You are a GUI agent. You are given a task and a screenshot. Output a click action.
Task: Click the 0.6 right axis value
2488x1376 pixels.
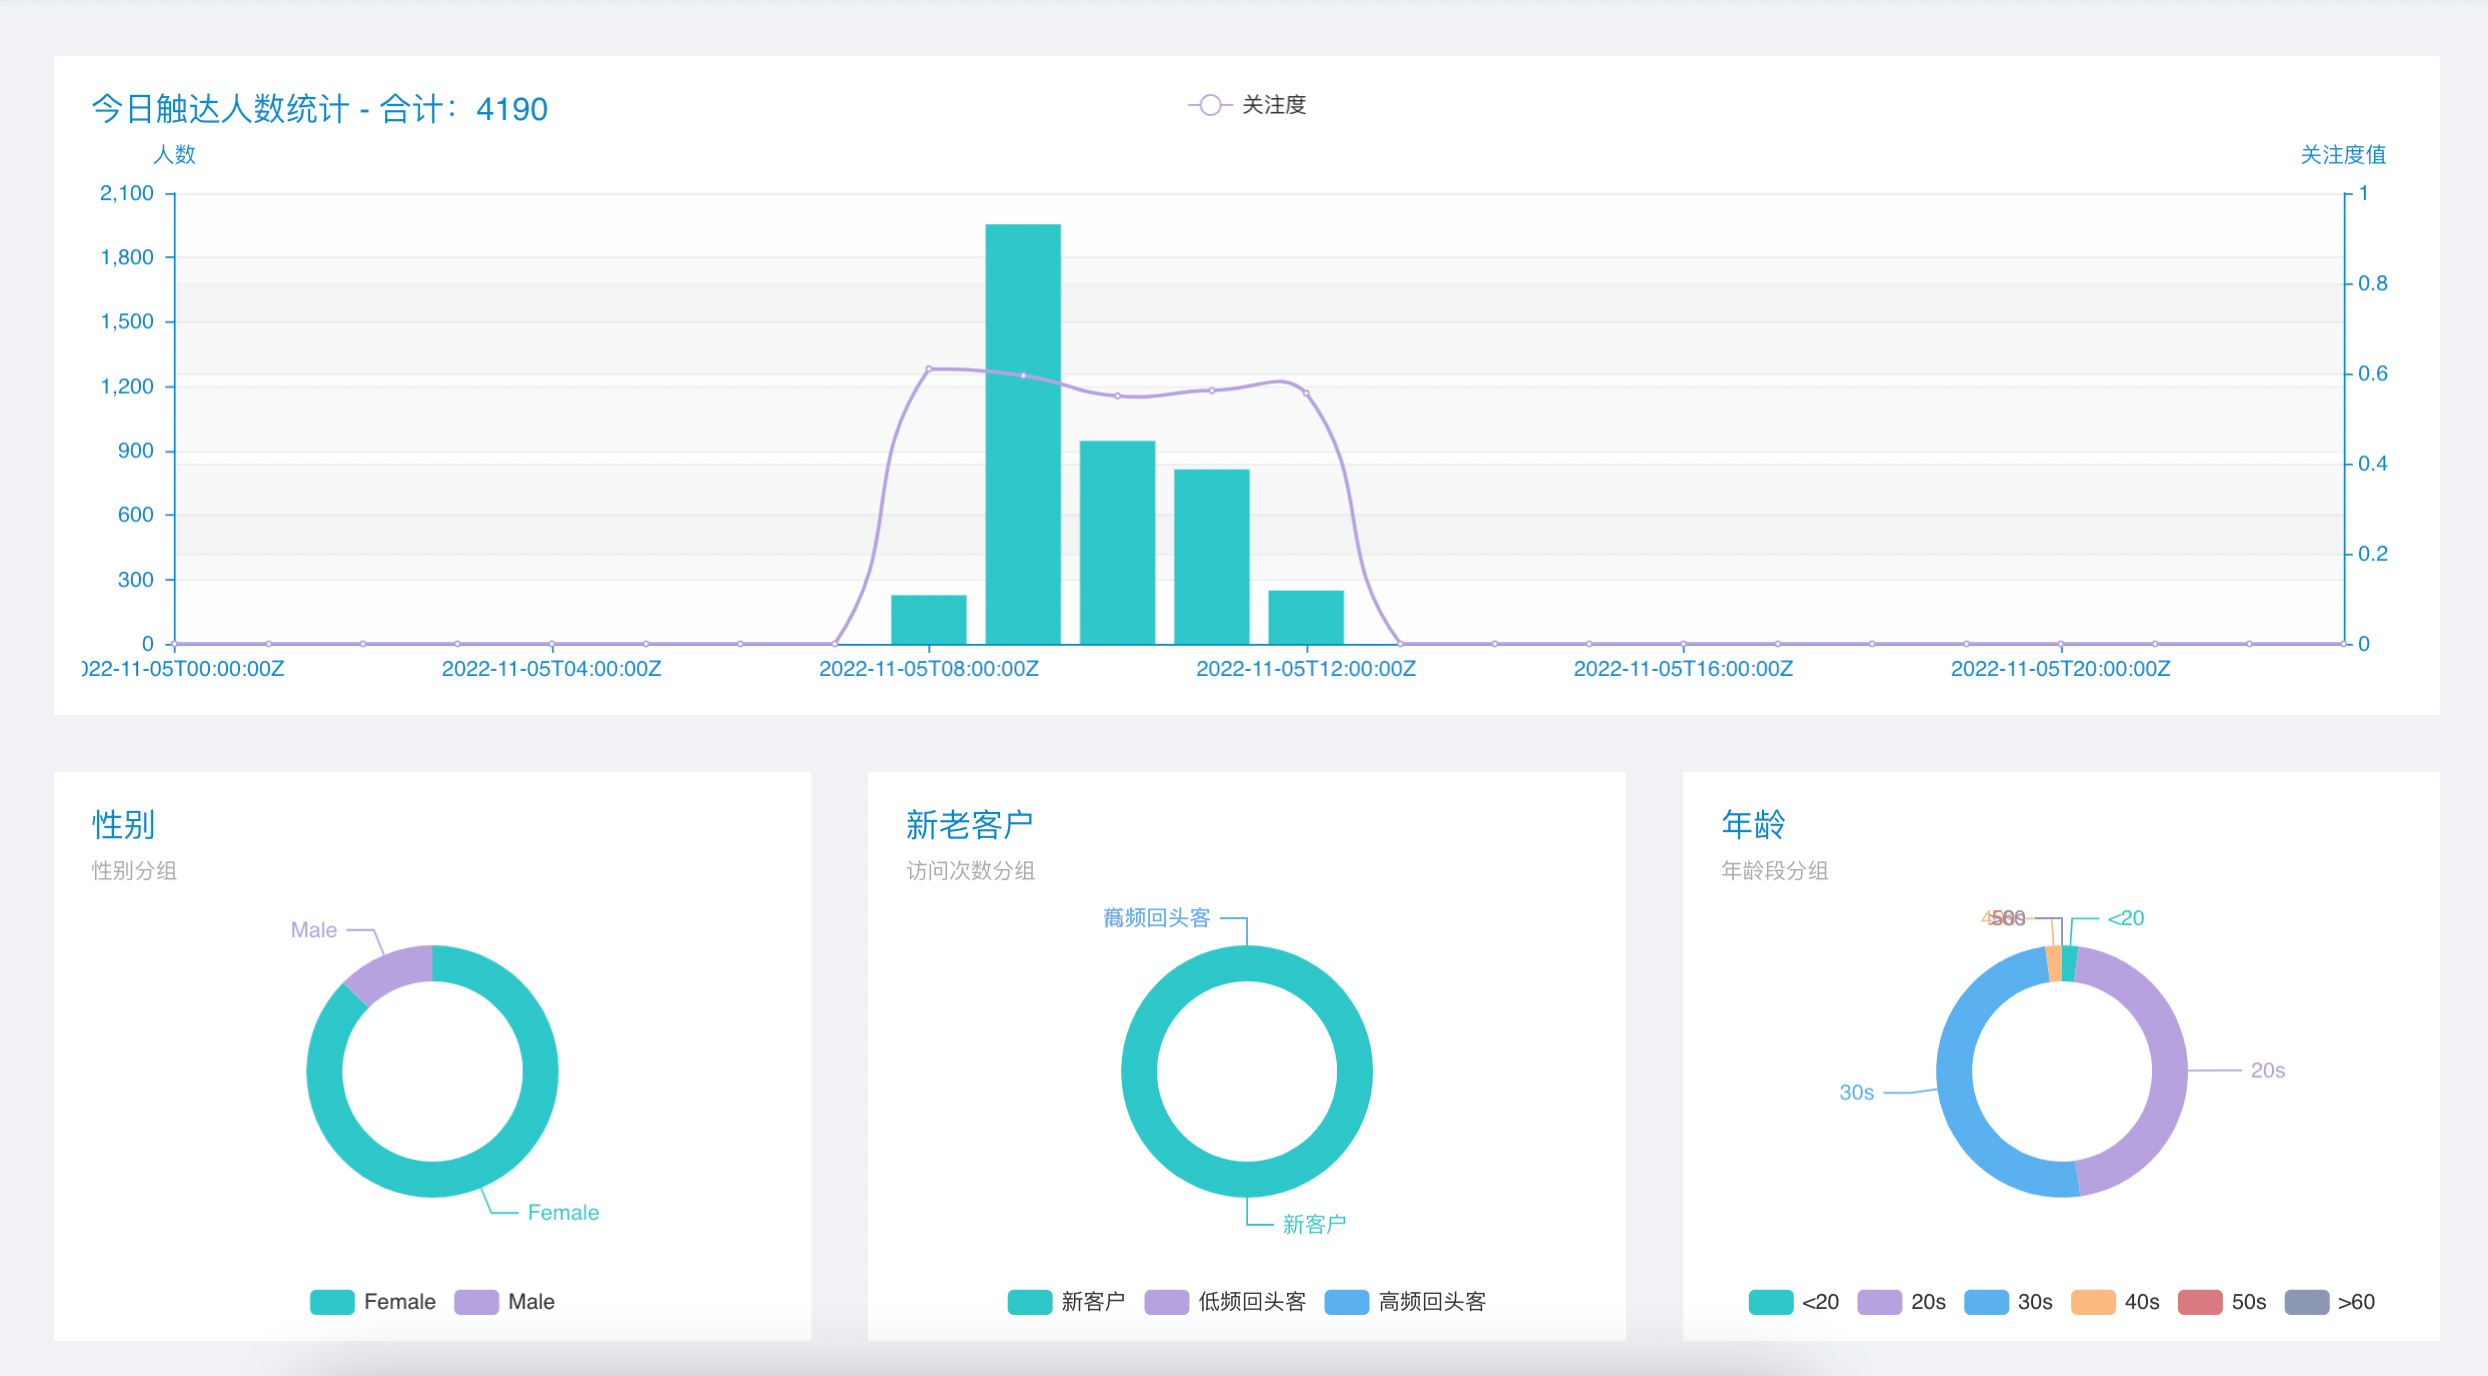click(2373, 373)
